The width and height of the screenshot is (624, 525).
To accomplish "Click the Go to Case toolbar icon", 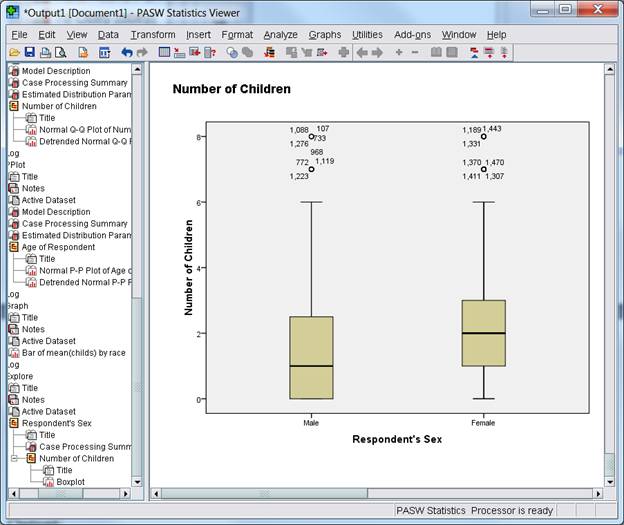I will [x=179, y=52].
